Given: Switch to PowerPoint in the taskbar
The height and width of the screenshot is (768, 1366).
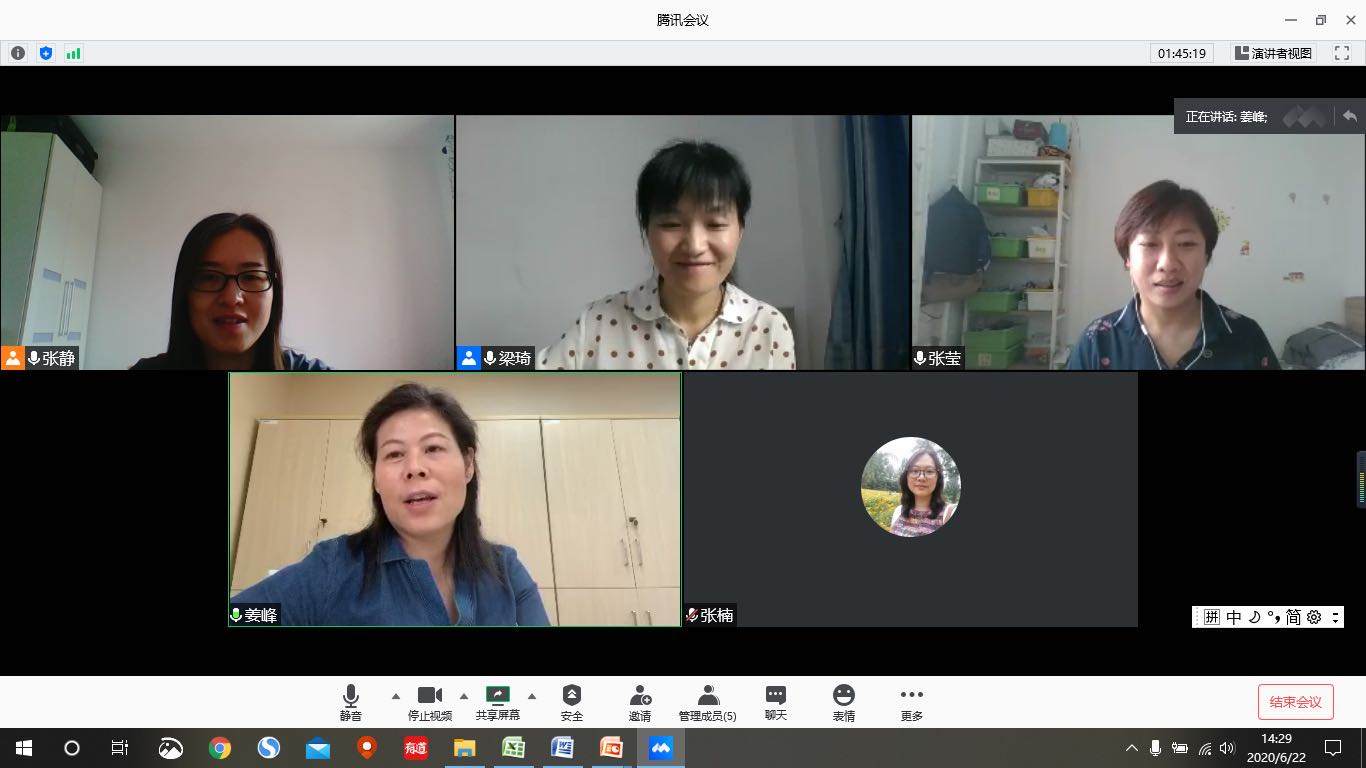Looking at the screenshot, I should [611, 748].
